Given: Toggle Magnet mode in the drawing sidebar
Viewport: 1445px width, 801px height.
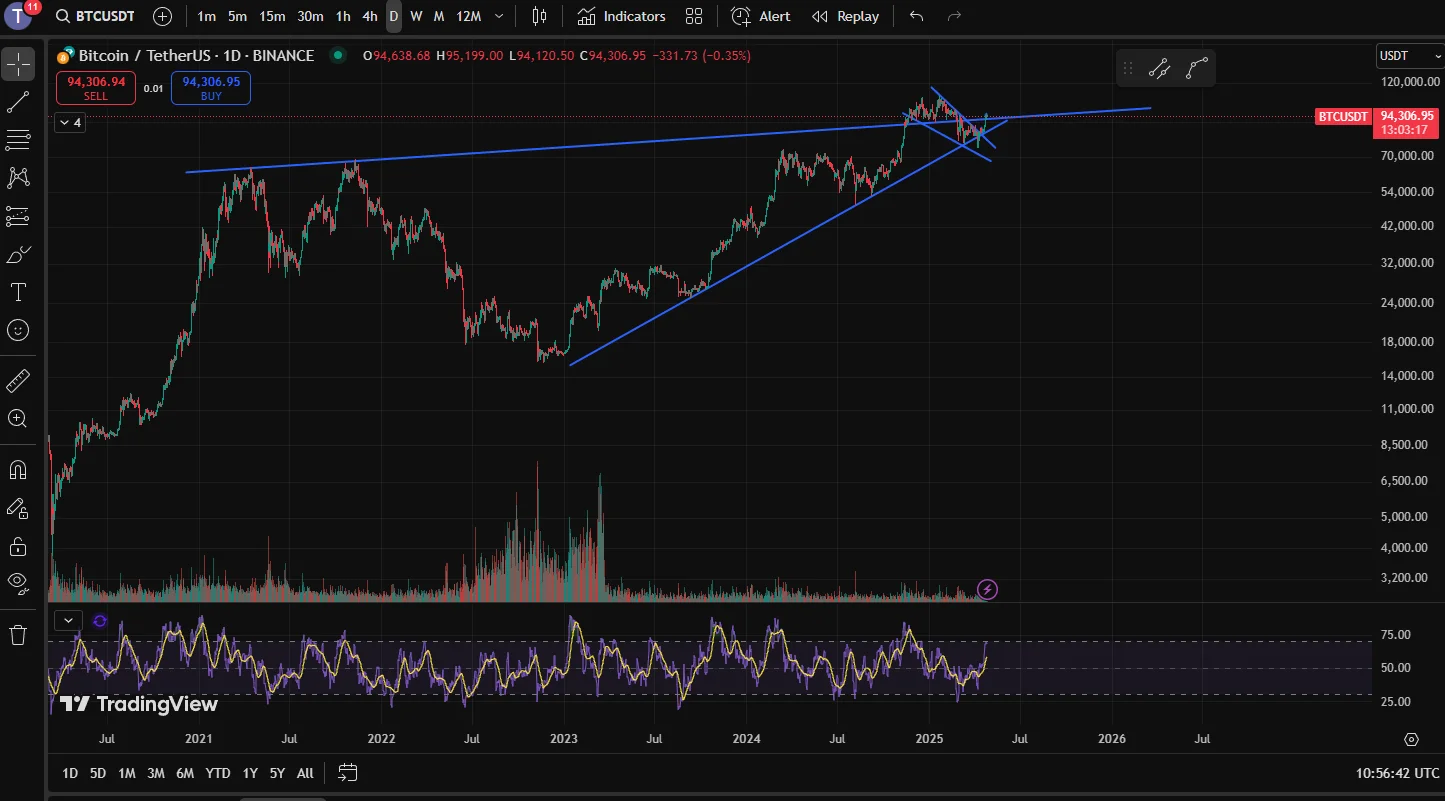Looking at the screenshot, I should (18, 470).
